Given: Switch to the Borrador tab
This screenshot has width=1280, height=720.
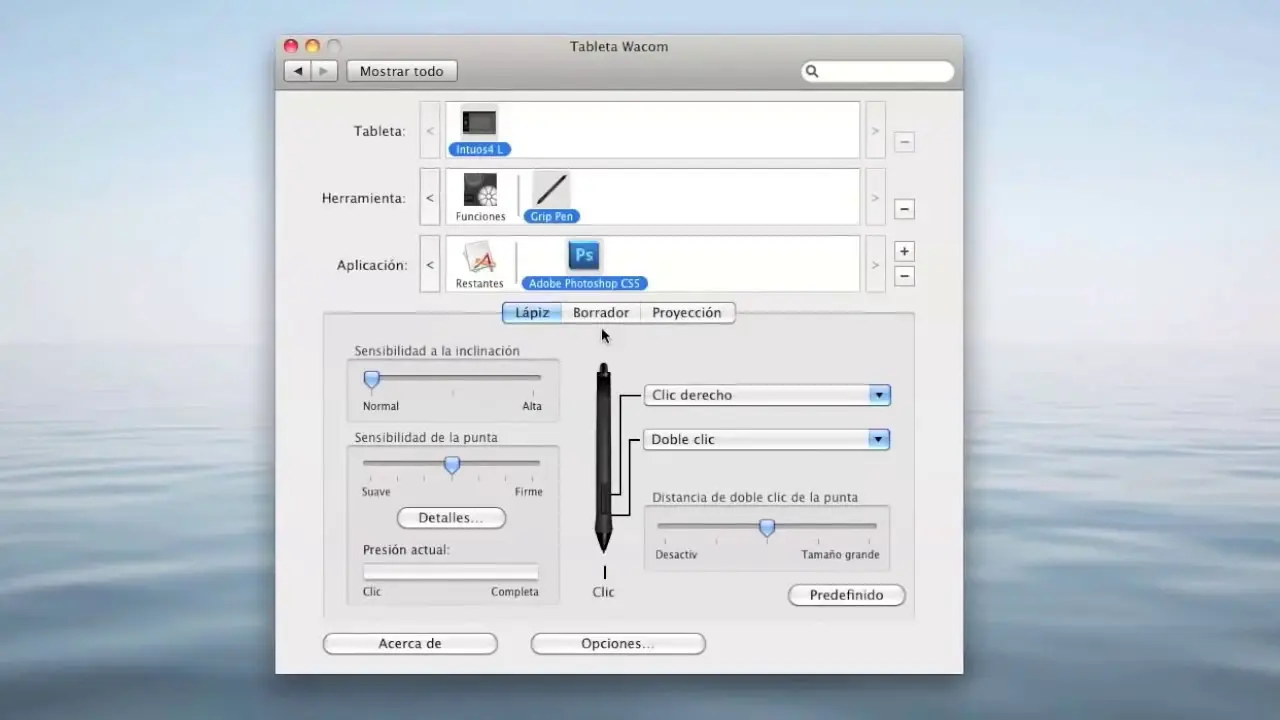Looking at the screenshot, I should [600, 313].
